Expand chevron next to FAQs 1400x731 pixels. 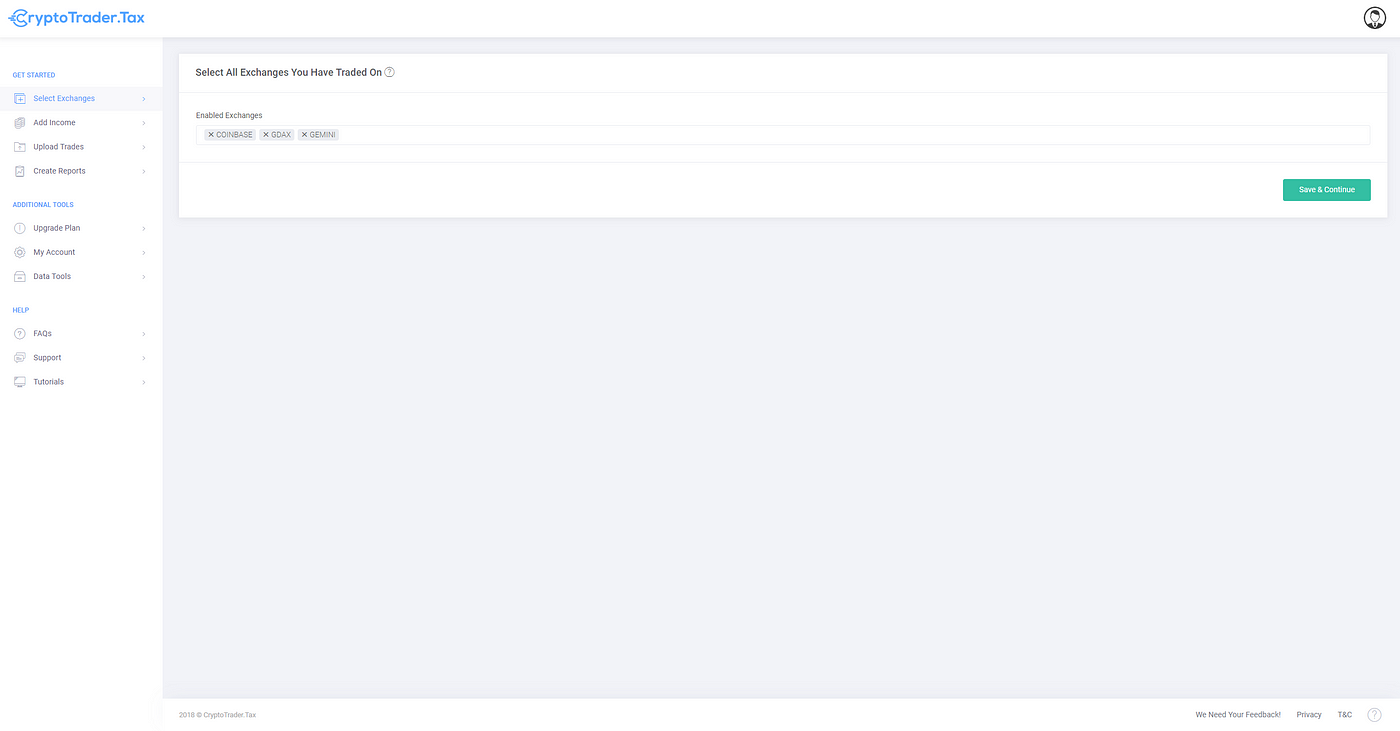pos(144,334)
